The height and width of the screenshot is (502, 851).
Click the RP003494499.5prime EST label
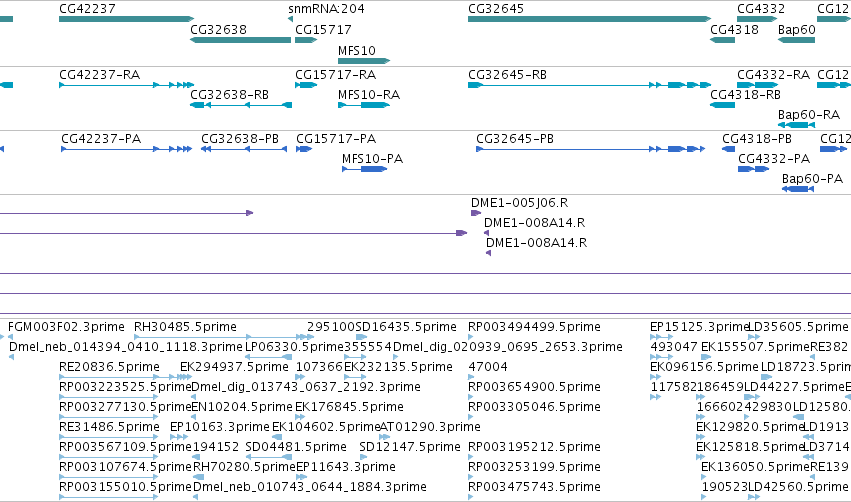tap(535, 327)
